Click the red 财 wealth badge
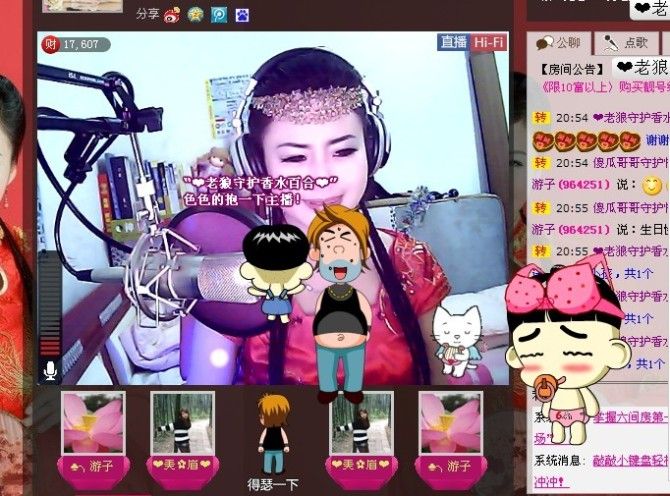Screen dimensions: 670x496 click(x=50, y=44)
